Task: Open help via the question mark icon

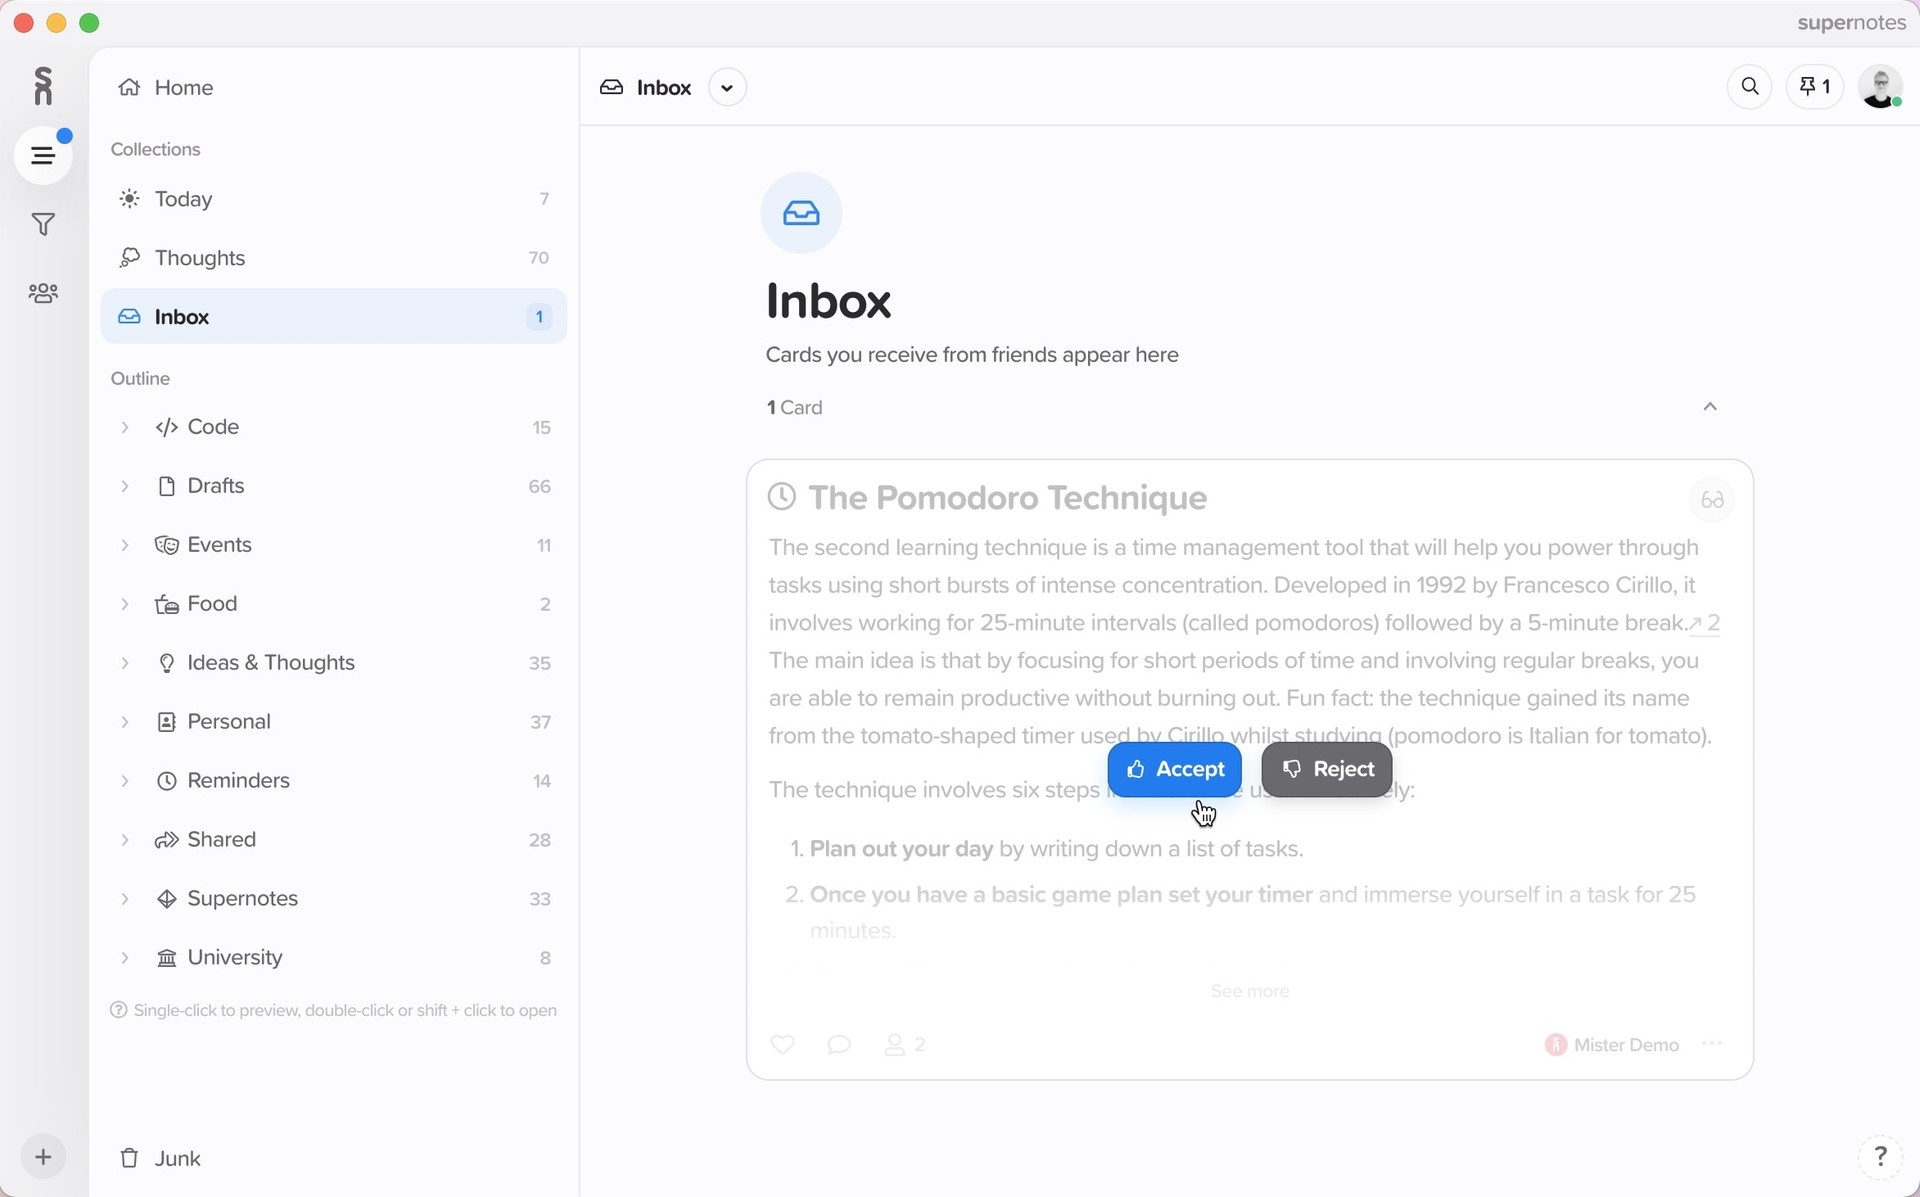Action: point(1881,1156)
